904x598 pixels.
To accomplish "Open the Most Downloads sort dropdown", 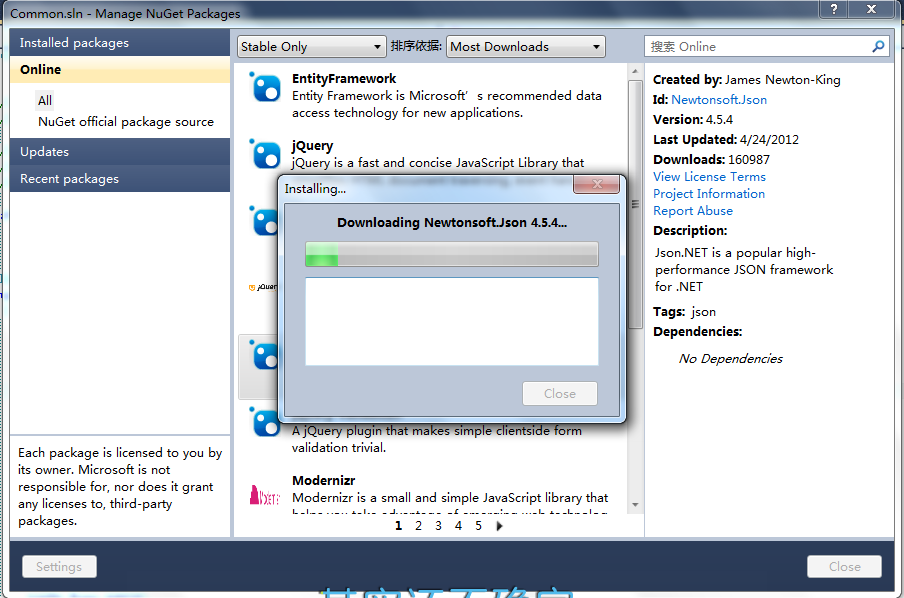I will [x=526, y=47].
